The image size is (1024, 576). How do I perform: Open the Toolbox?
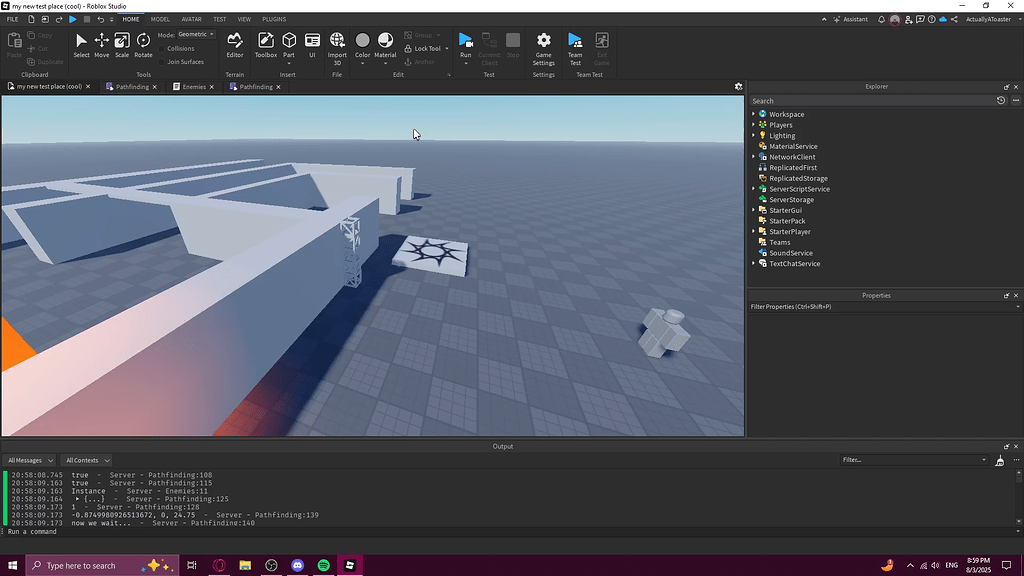[266, 46]
